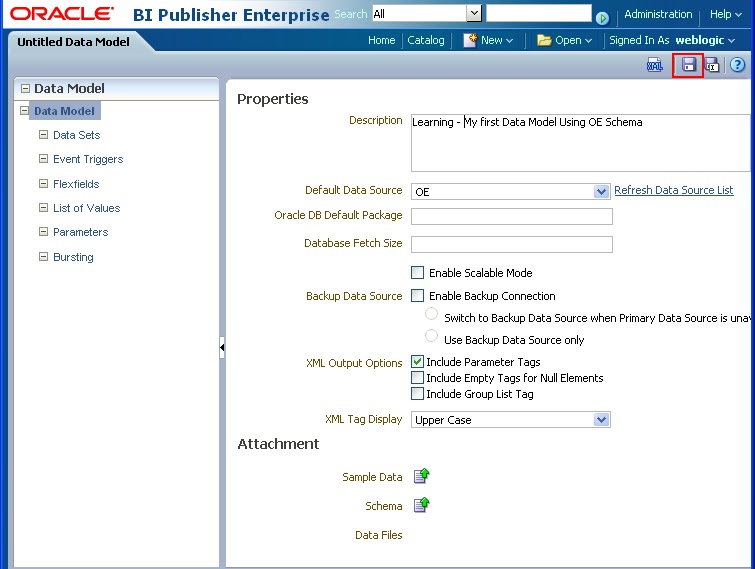Image resolution: width=755 pixels, height=569 pixels.
Task: Expand the Event Triggers node toggle
Action: point(43,158)
